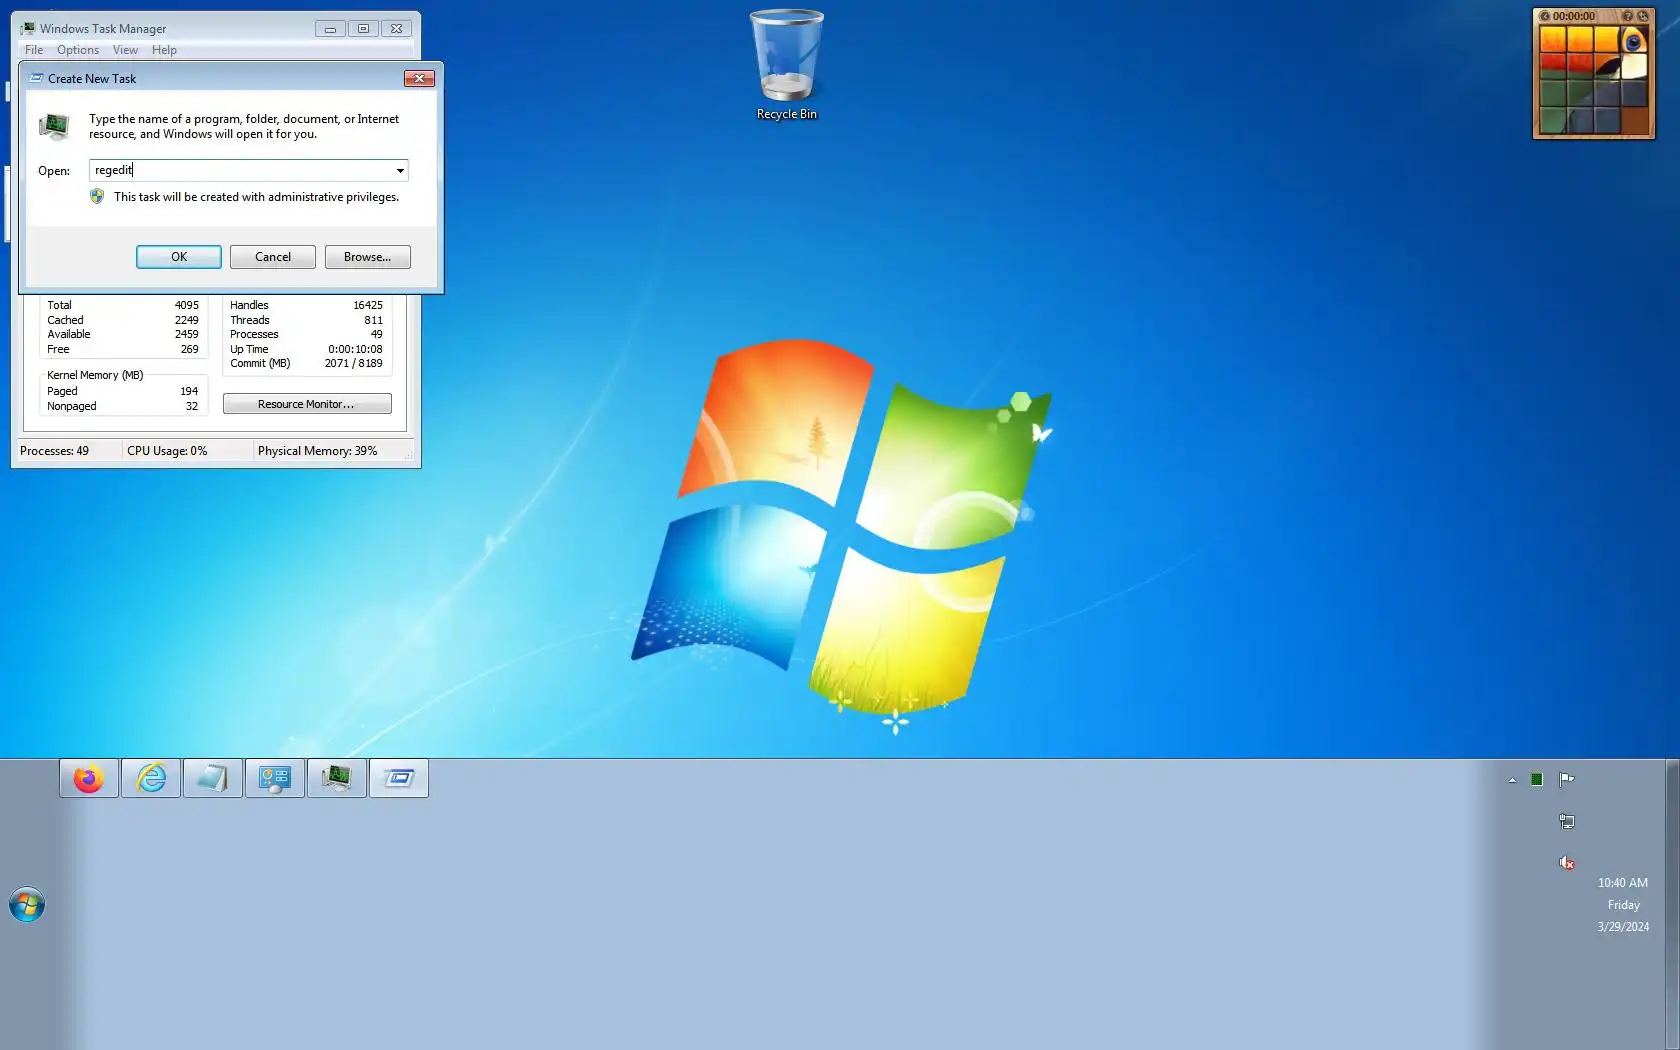Click OK in Create New Task dialog
Image resolution: width=1680 pixels, height=1050 pixels.
(x=179, y=257)
